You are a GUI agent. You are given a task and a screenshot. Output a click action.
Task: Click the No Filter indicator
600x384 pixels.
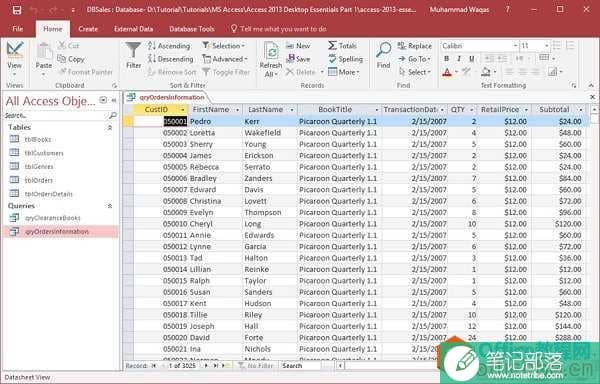pos(256,366)
